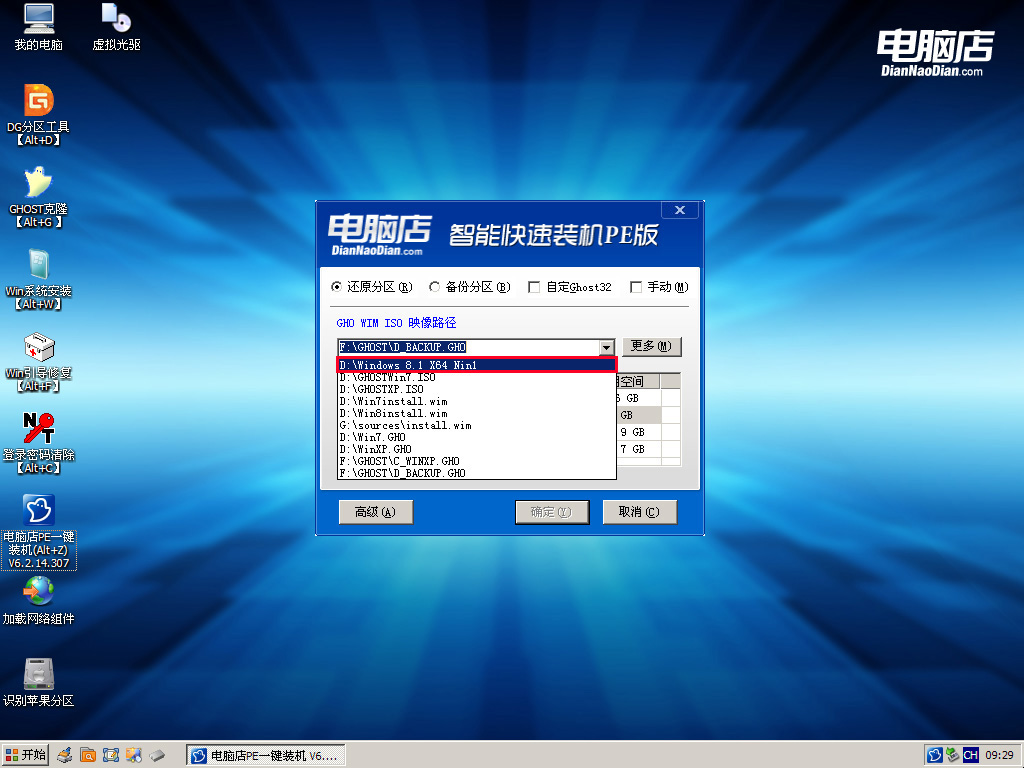The image size is (1024, 768).
Task: Select the Win引导修复 desktop icon
Action: click(x=39, y=347)
